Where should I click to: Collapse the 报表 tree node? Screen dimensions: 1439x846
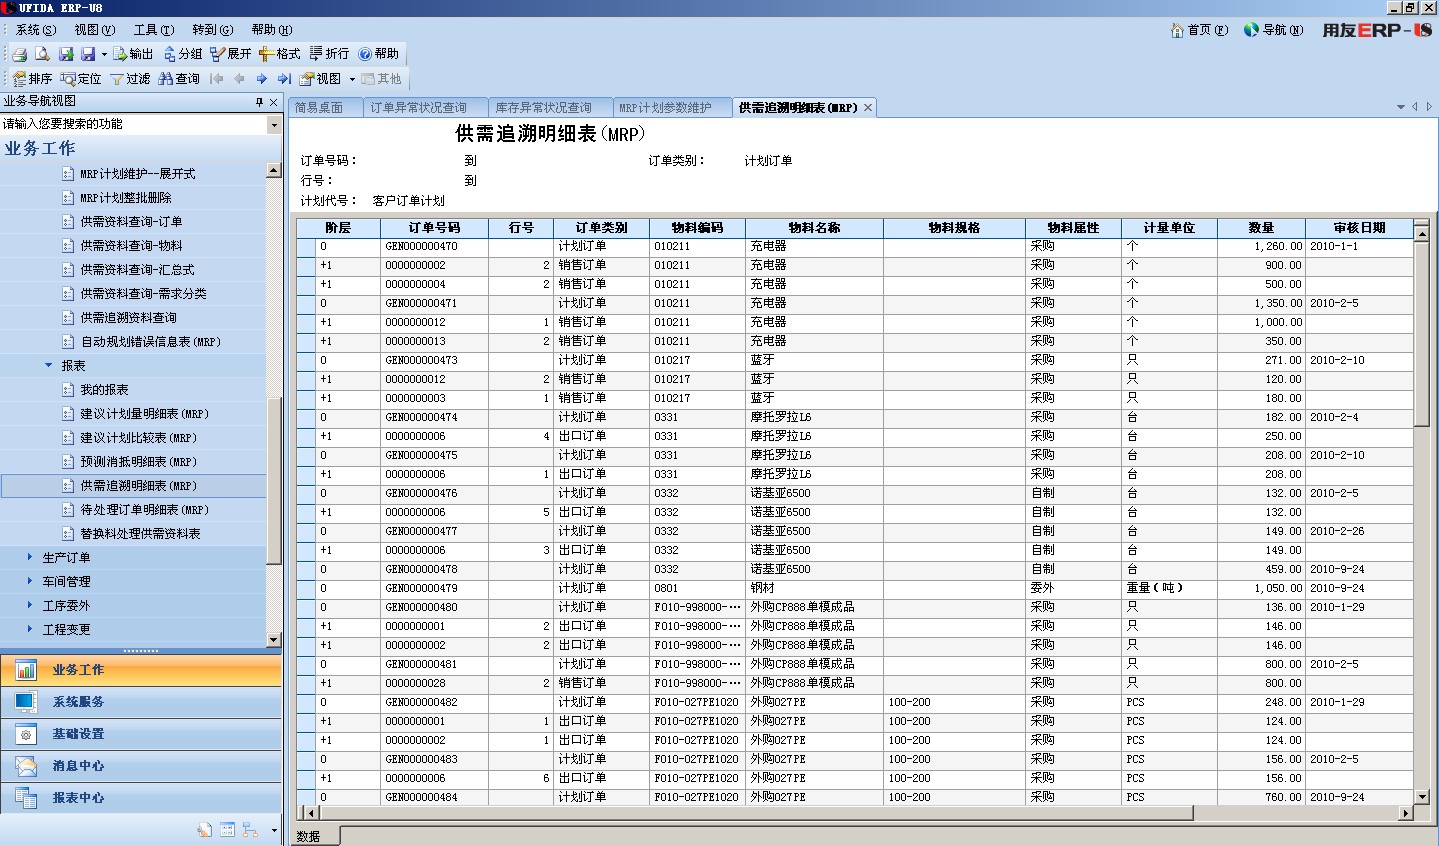coord(48,366)
